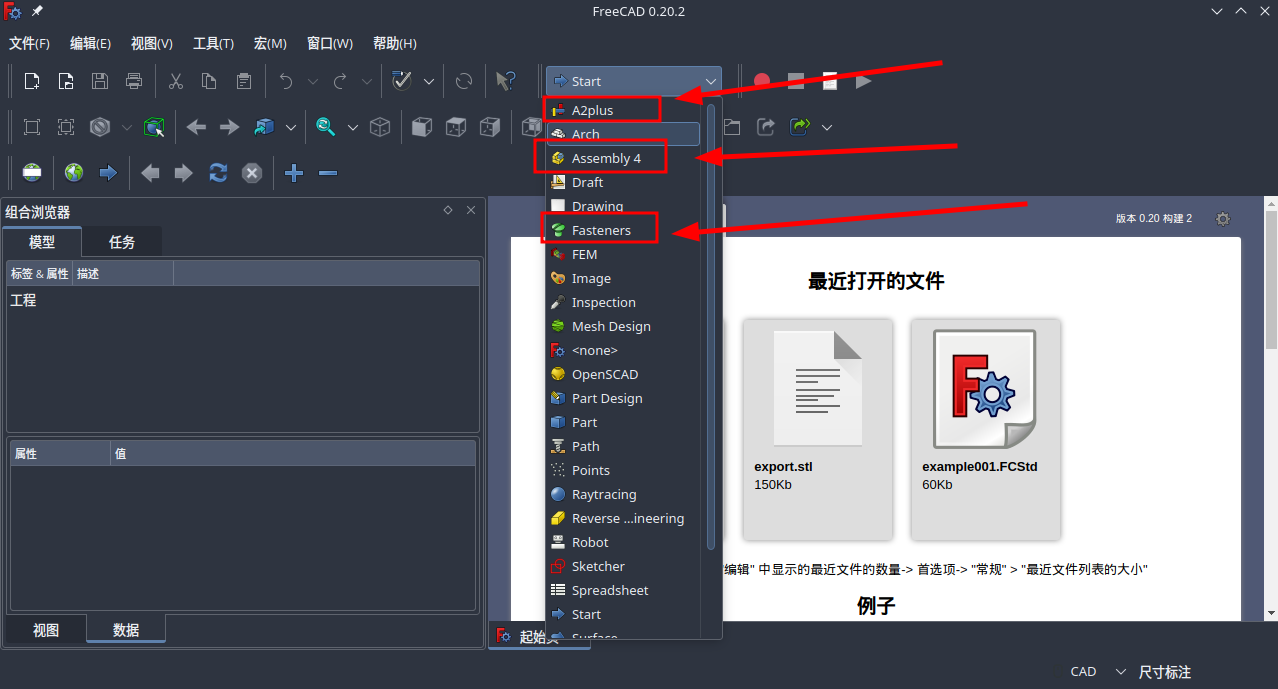The height and width of the screenshot is (689, 1278).
Task: Click the Paste clipboard icon
Action: [x=243, y=81]
